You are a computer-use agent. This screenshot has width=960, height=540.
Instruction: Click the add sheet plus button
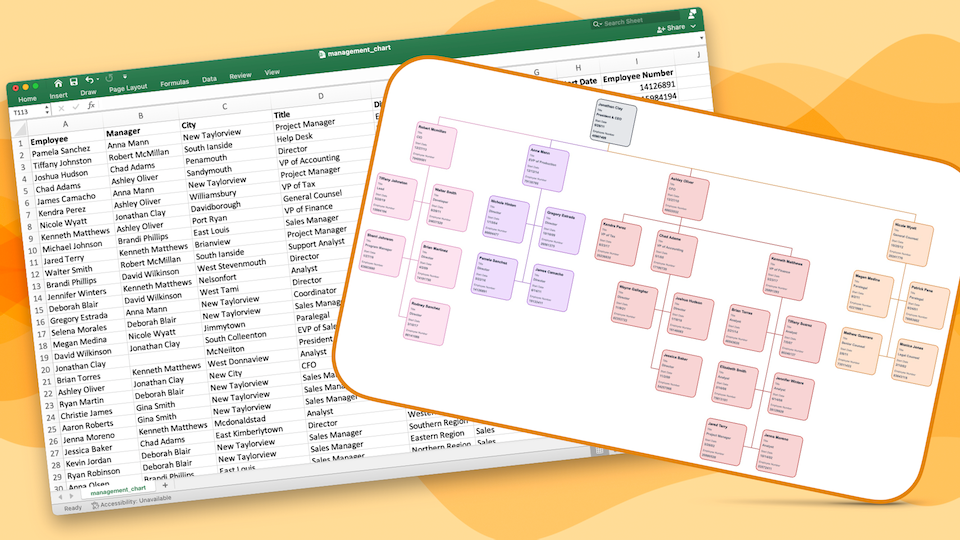tap(165, 485)
